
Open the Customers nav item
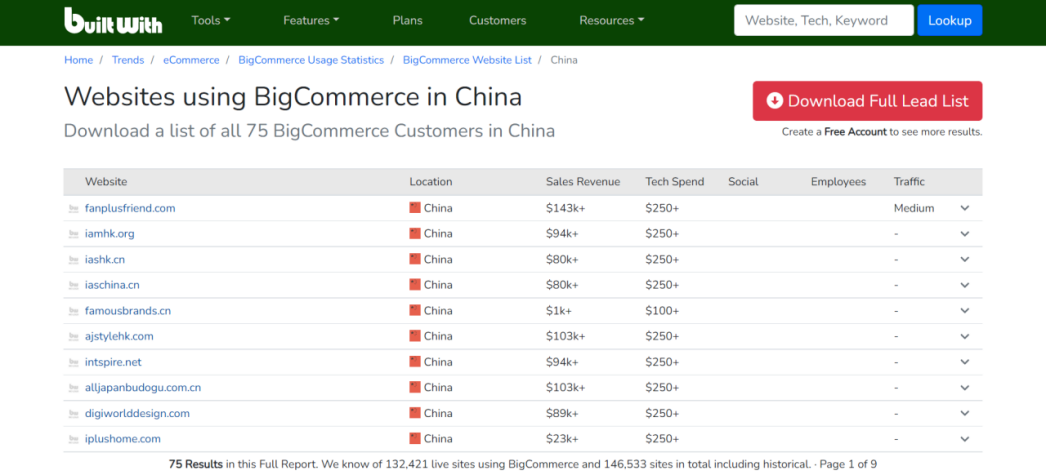tap(497, 20)
